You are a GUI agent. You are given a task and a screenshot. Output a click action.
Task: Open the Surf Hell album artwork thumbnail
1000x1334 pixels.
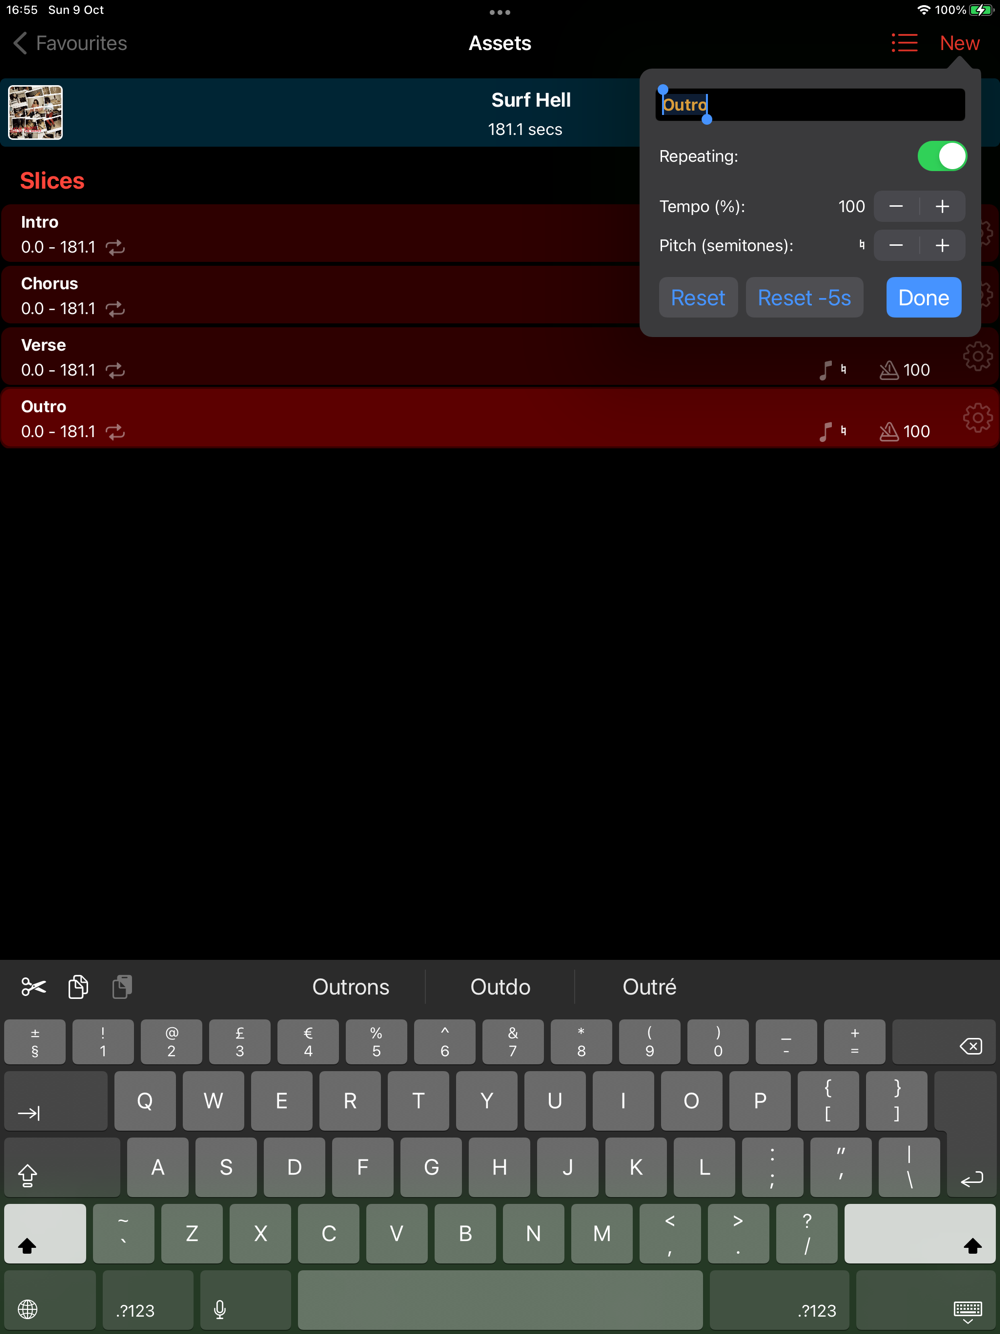point(36,112)
